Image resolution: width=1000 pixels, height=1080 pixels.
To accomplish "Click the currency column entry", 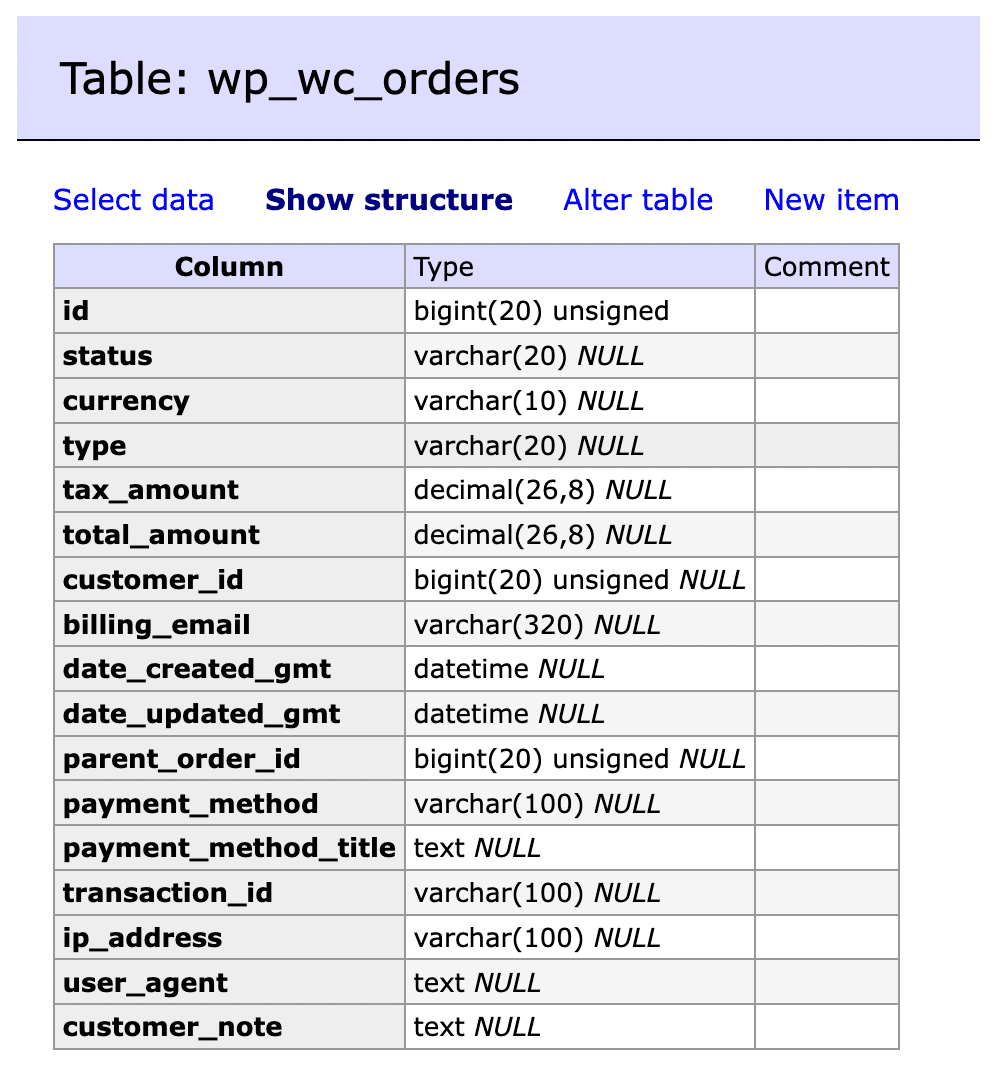I will coord(126,400).
